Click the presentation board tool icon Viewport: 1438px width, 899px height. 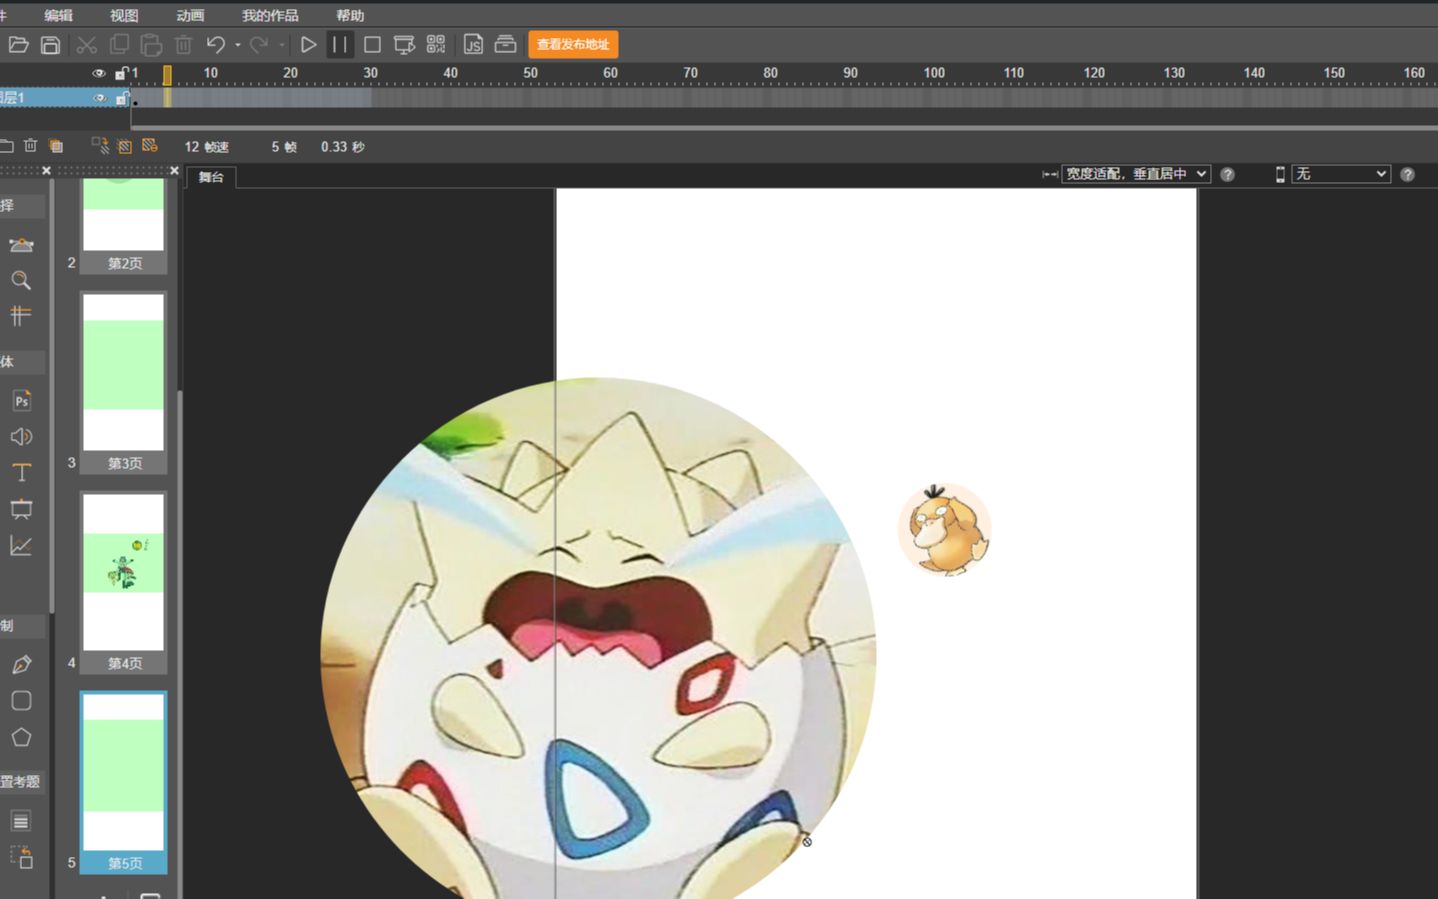pos(21,509)
